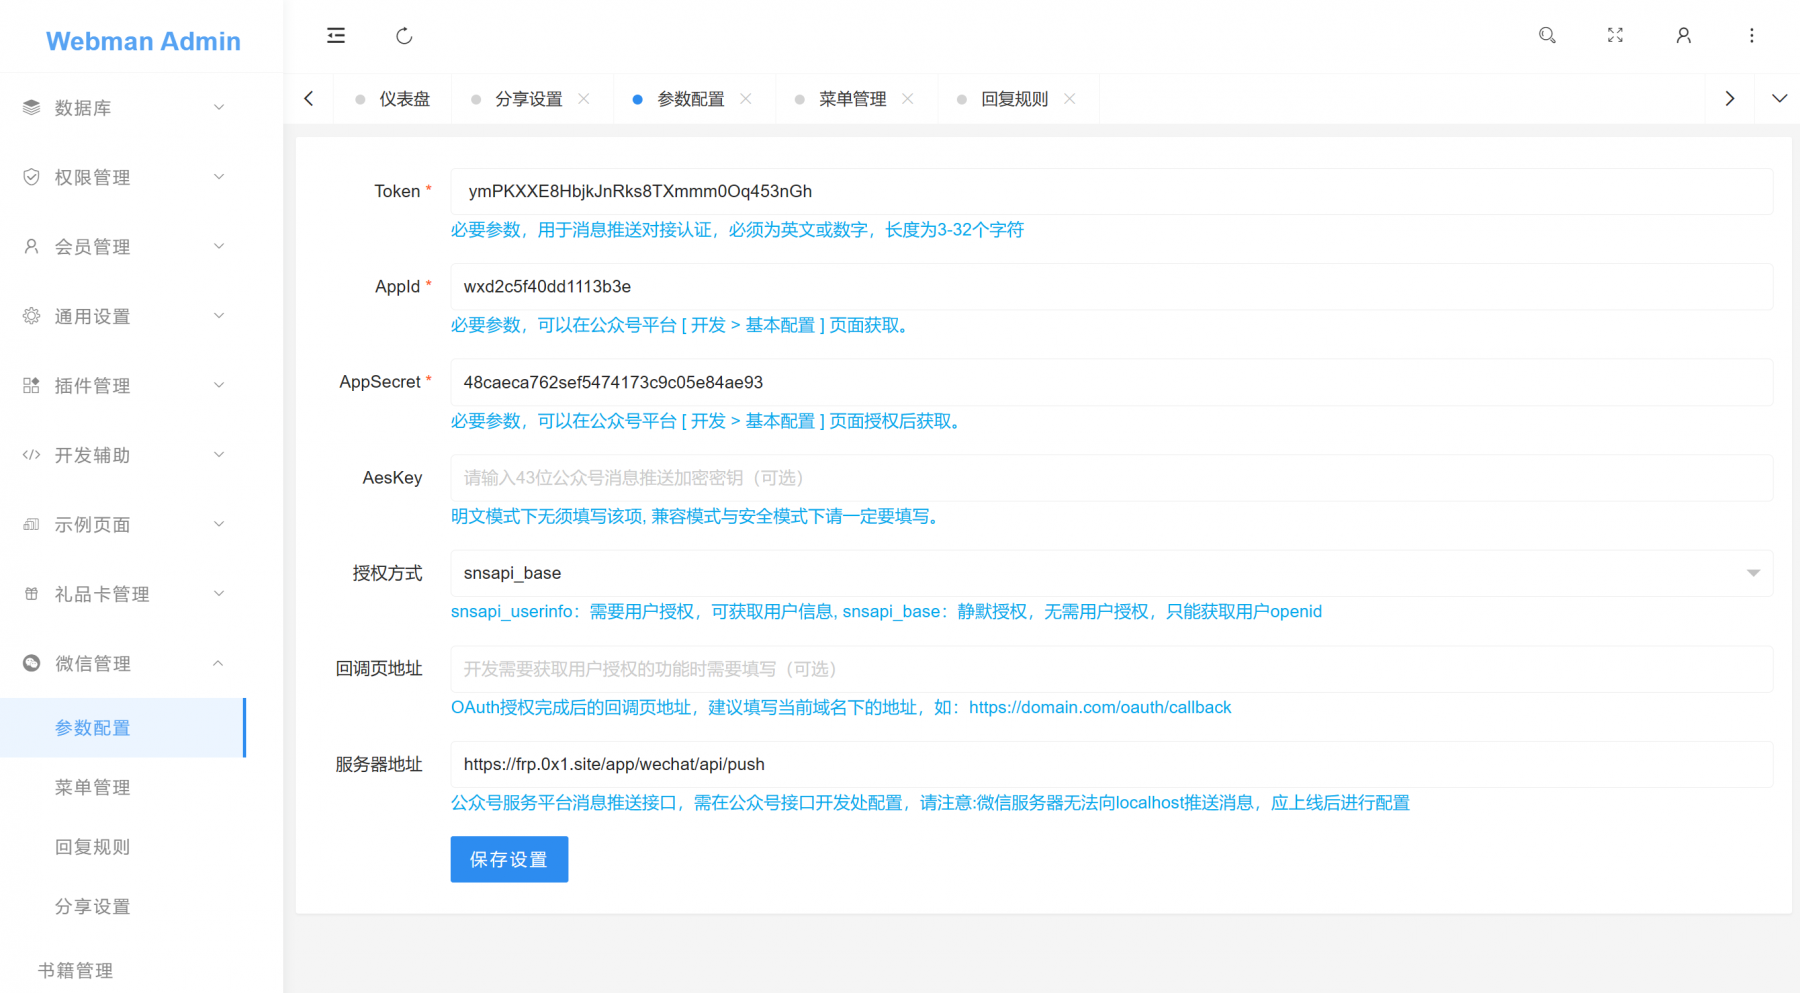Click the hint text 明文模式下无须填写该项

tap(697, 516)
